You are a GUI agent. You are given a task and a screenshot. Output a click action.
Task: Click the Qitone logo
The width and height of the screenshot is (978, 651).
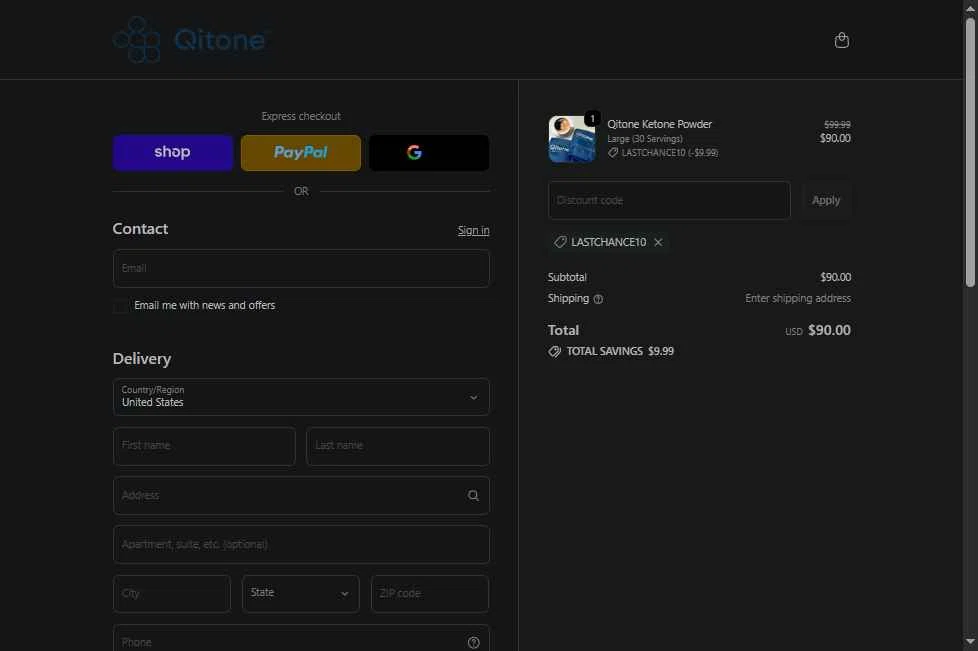tap(191, 39)
